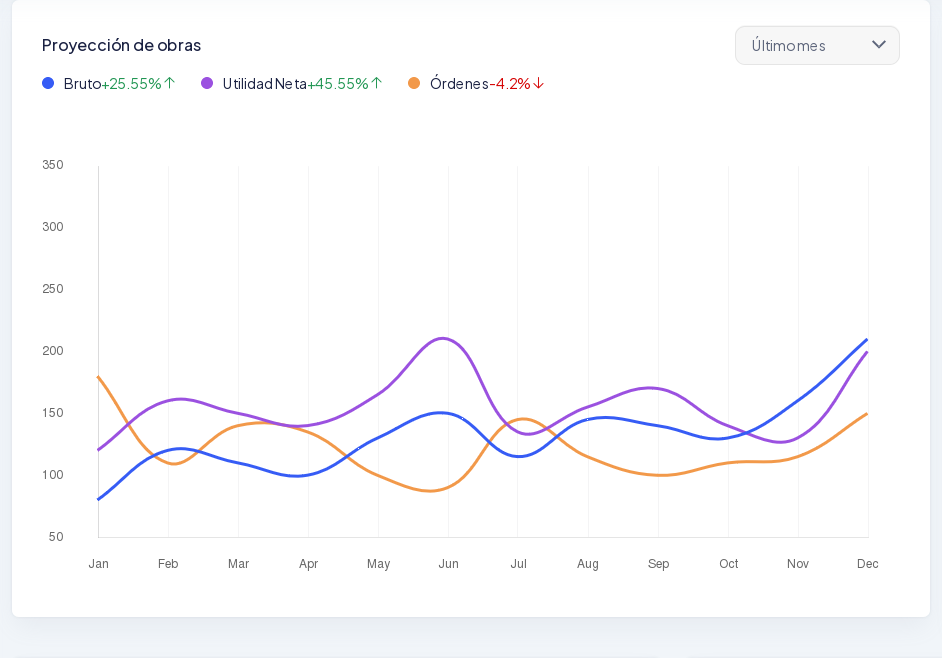Click the Jun label on the x-axis

tap(448, 564)
